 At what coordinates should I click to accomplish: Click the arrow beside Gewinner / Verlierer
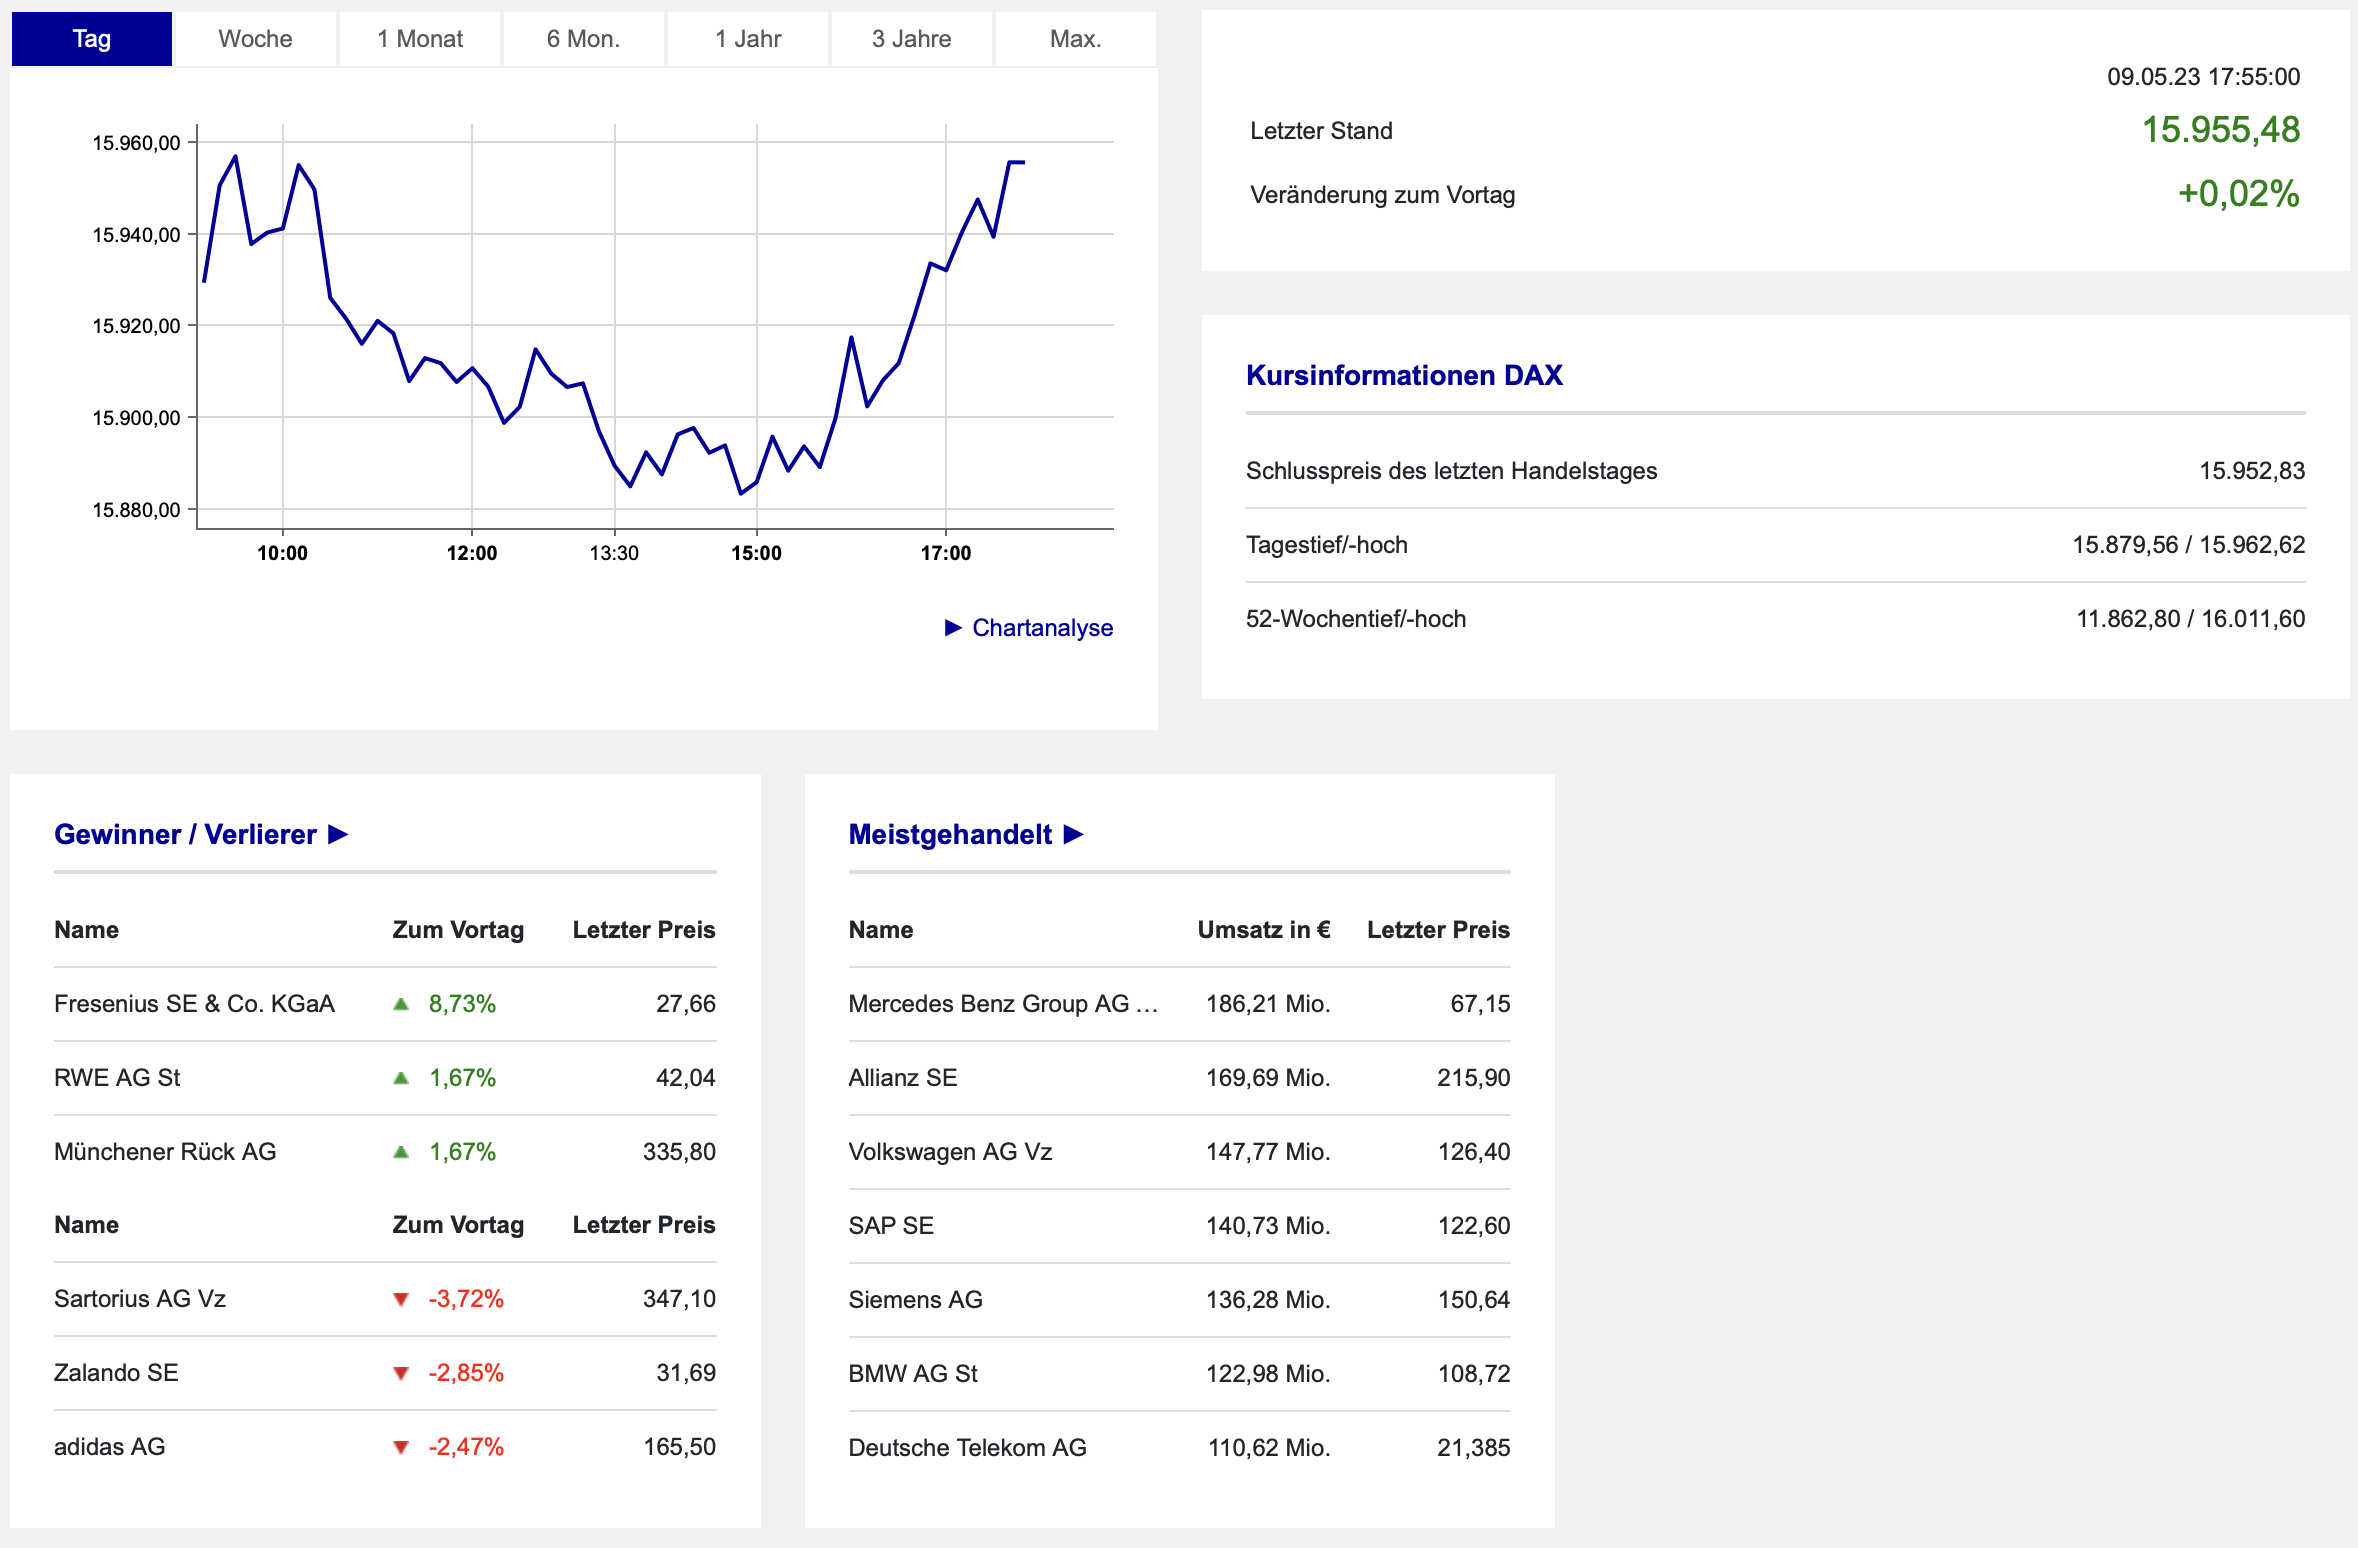click(338, 834)
